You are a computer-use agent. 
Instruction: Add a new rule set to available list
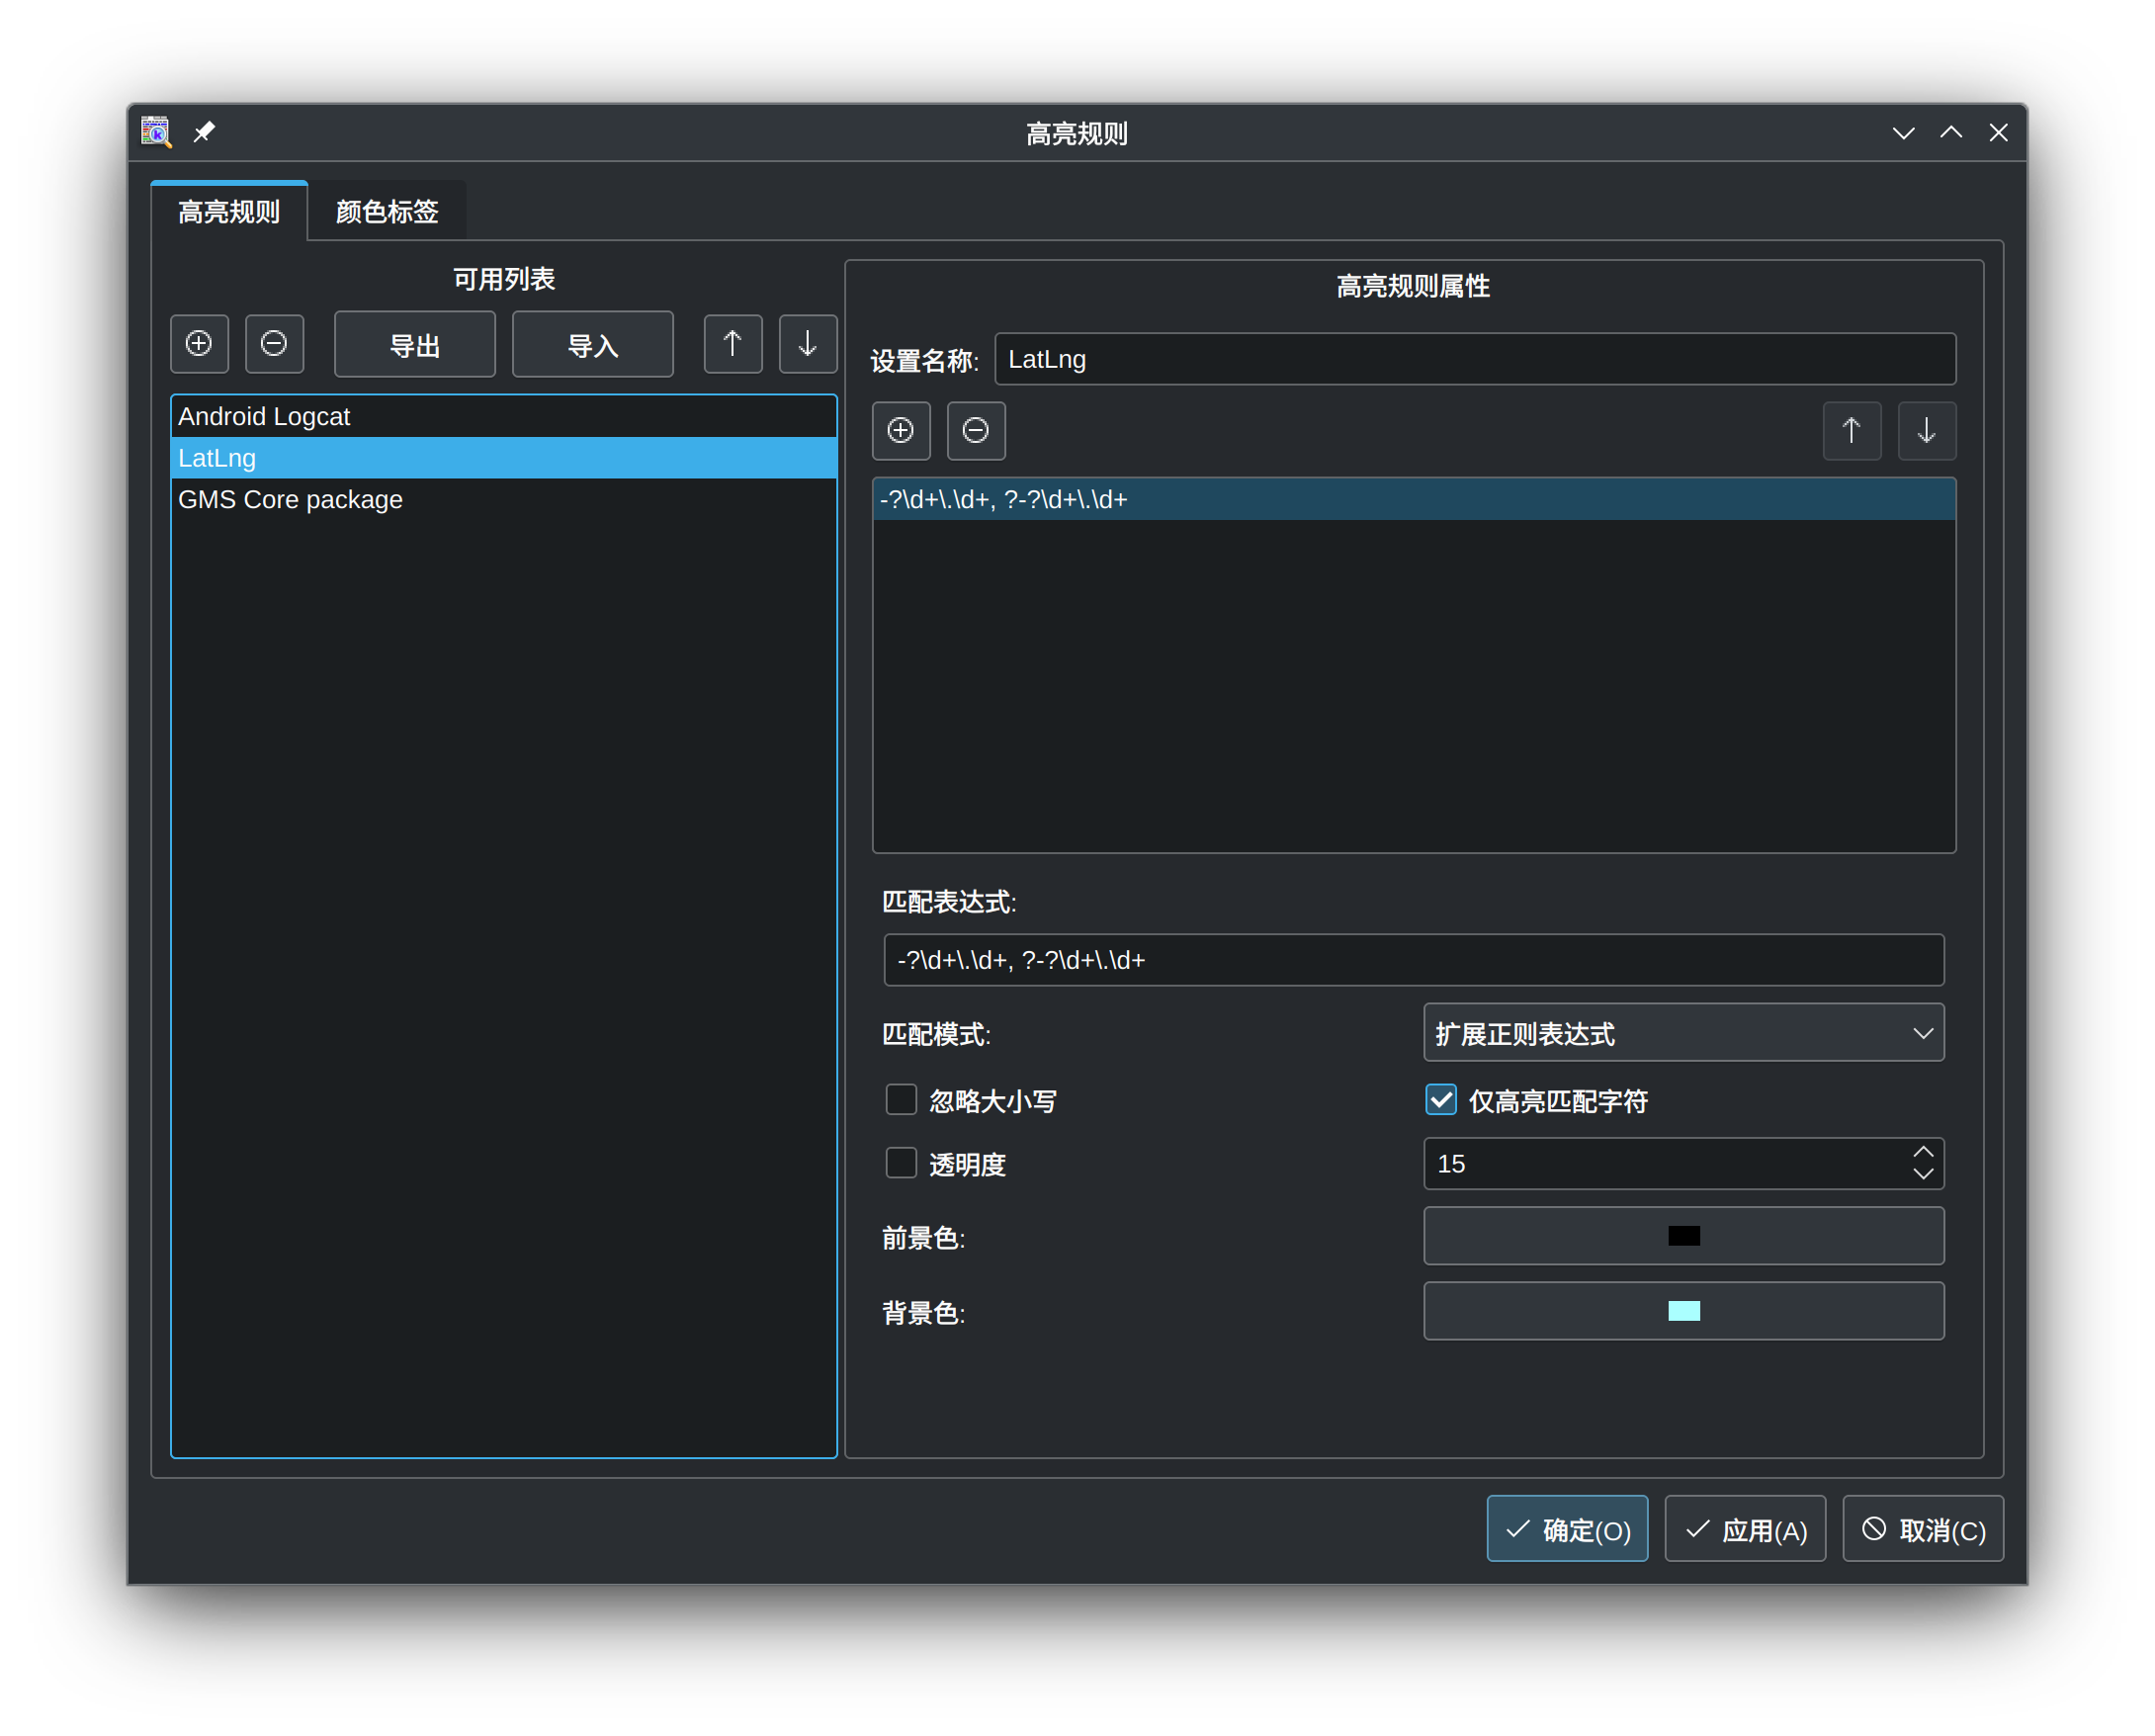[x=199, y=344]
